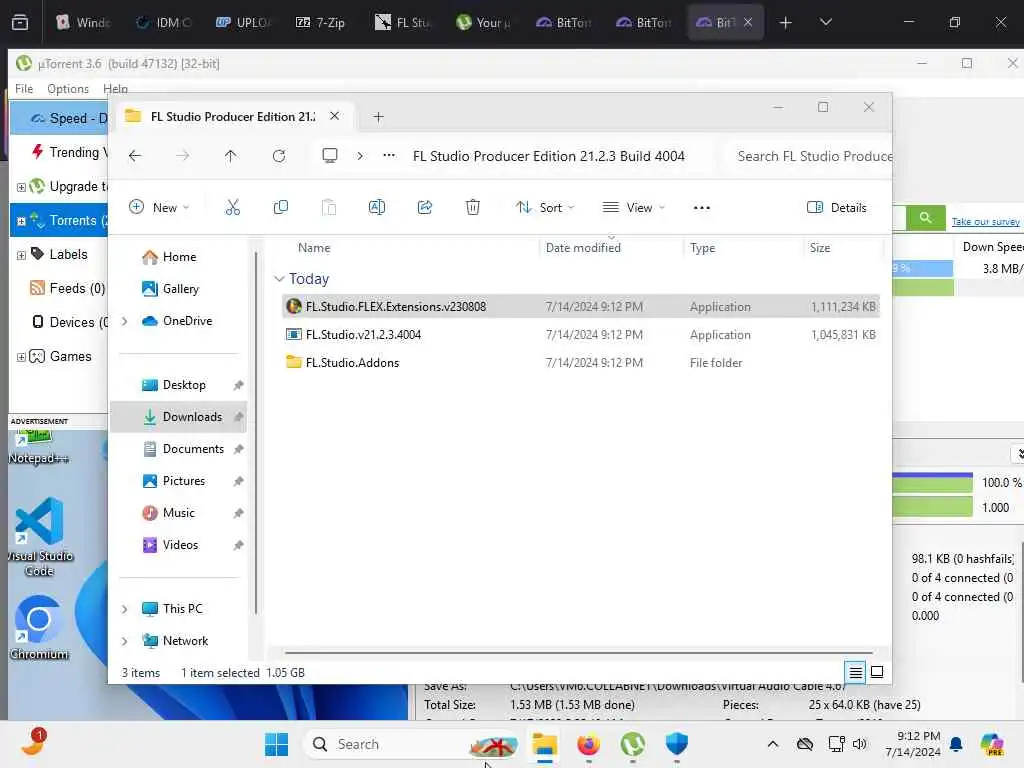Click the Explorer horizontal scrollbar
The width and height of the screenshot is (1024, 768).
579,652
